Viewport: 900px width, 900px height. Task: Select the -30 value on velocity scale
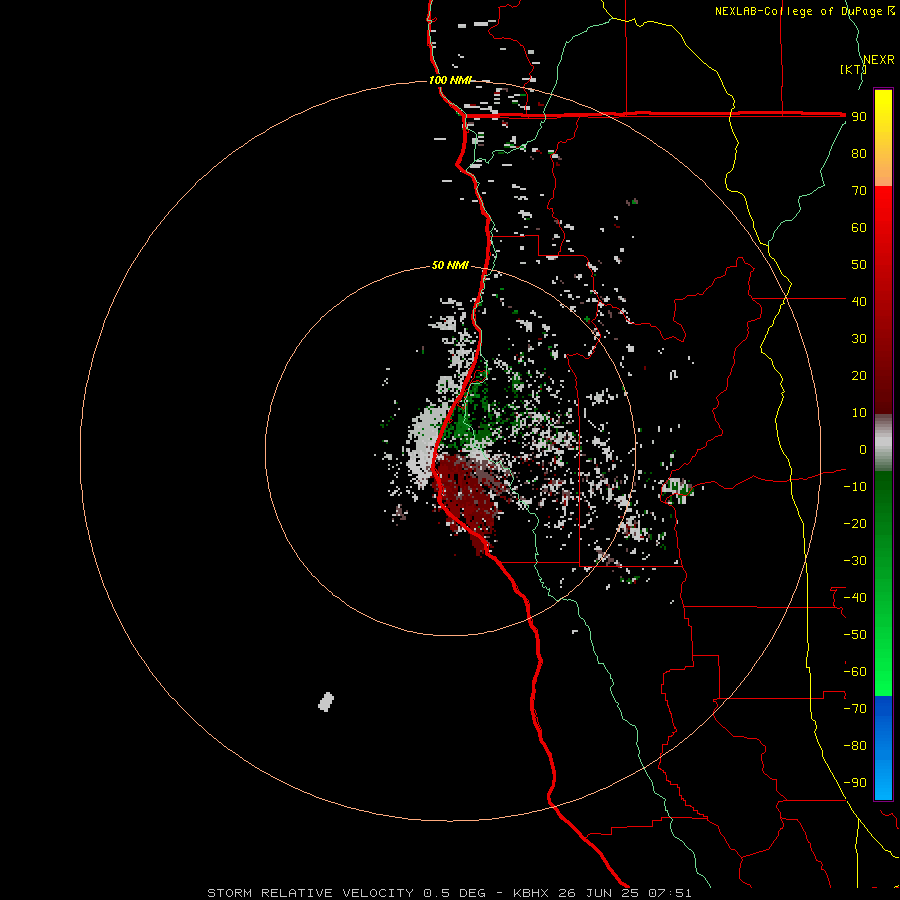tap(855, 561)
